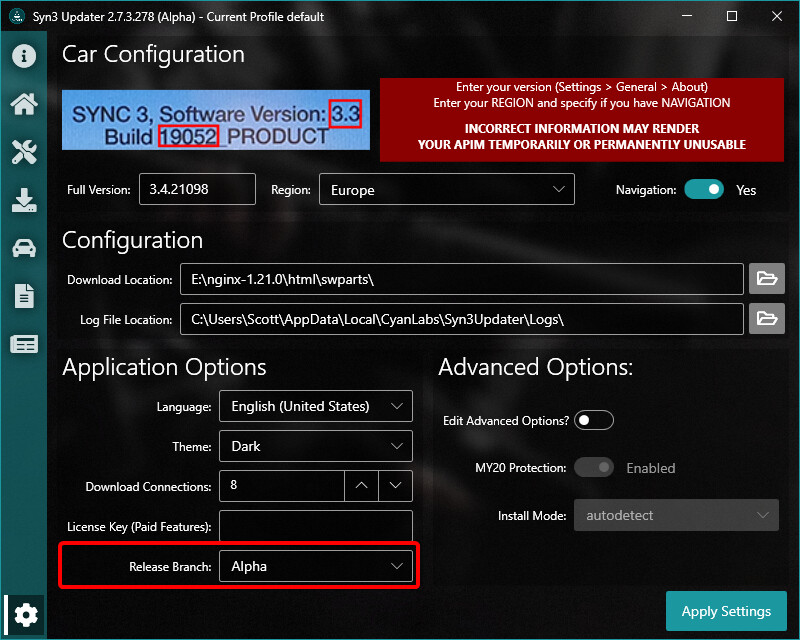Open the Theme dropdown showing Dark
Image resolution: width=800 pixels, height=640 pixels.
(316, 446)
